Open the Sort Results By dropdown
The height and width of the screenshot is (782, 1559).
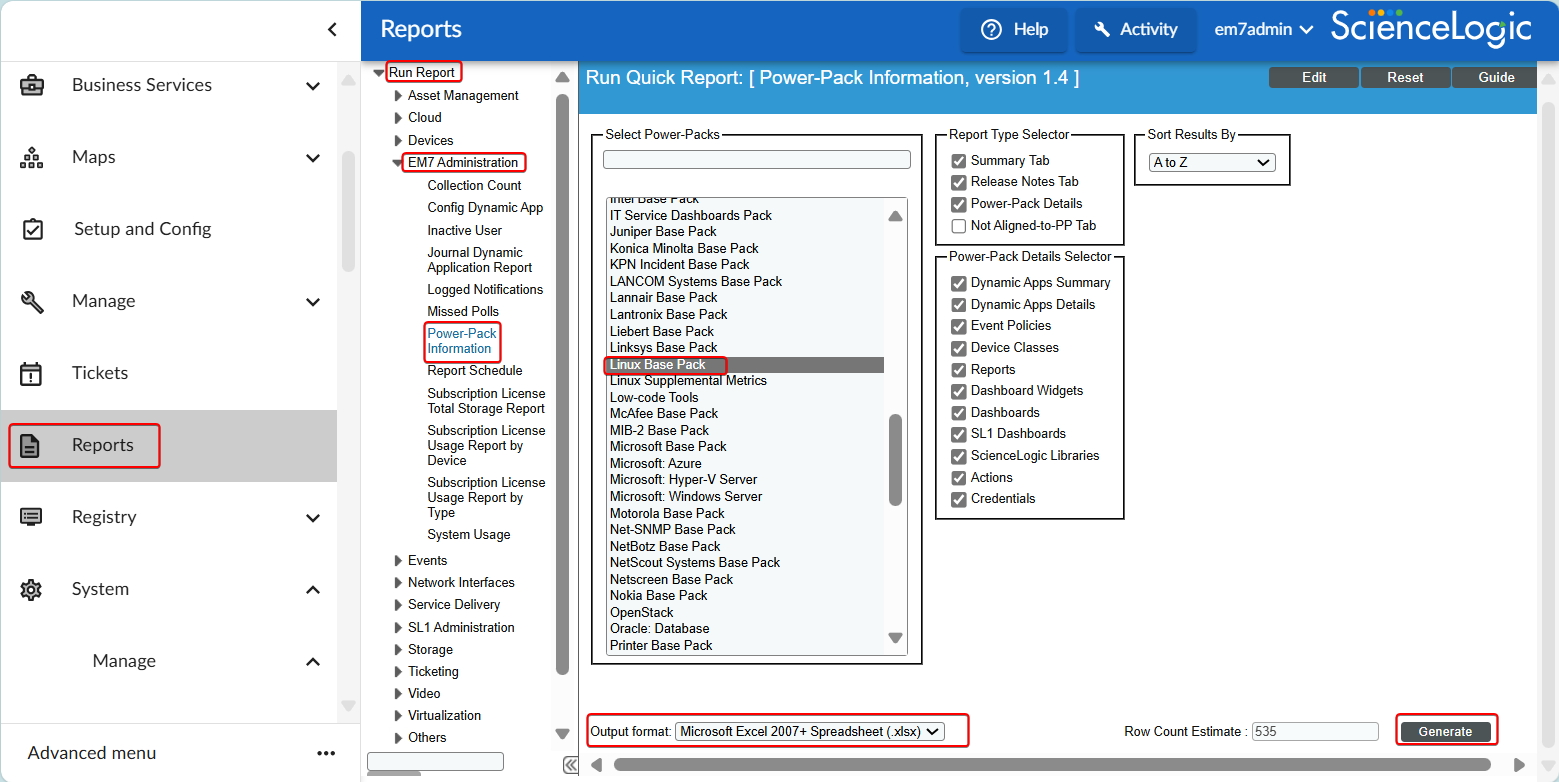[x=1211, y=161]
